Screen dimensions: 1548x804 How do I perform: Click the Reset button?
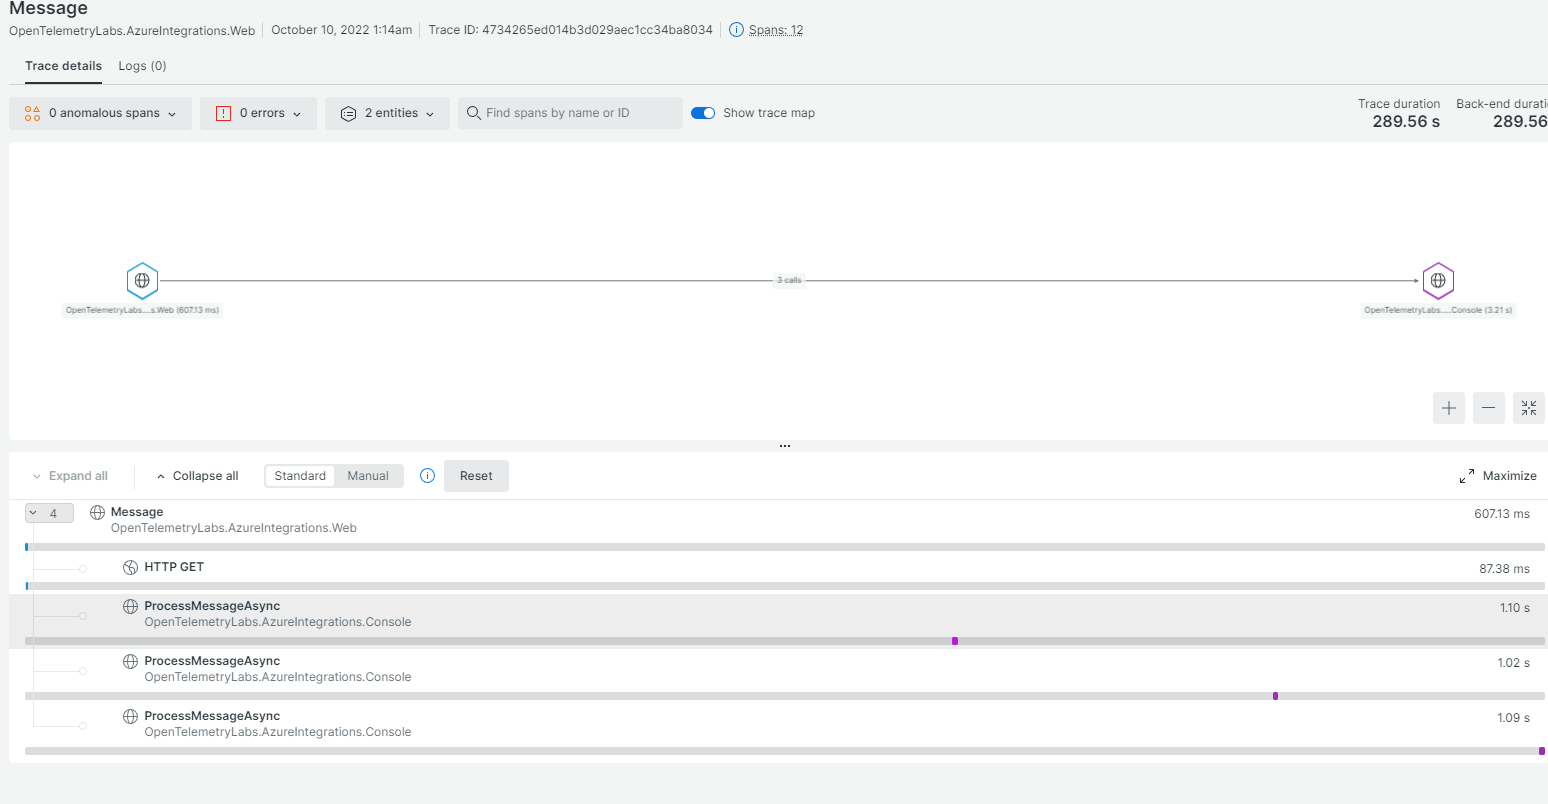pos(476,475)
